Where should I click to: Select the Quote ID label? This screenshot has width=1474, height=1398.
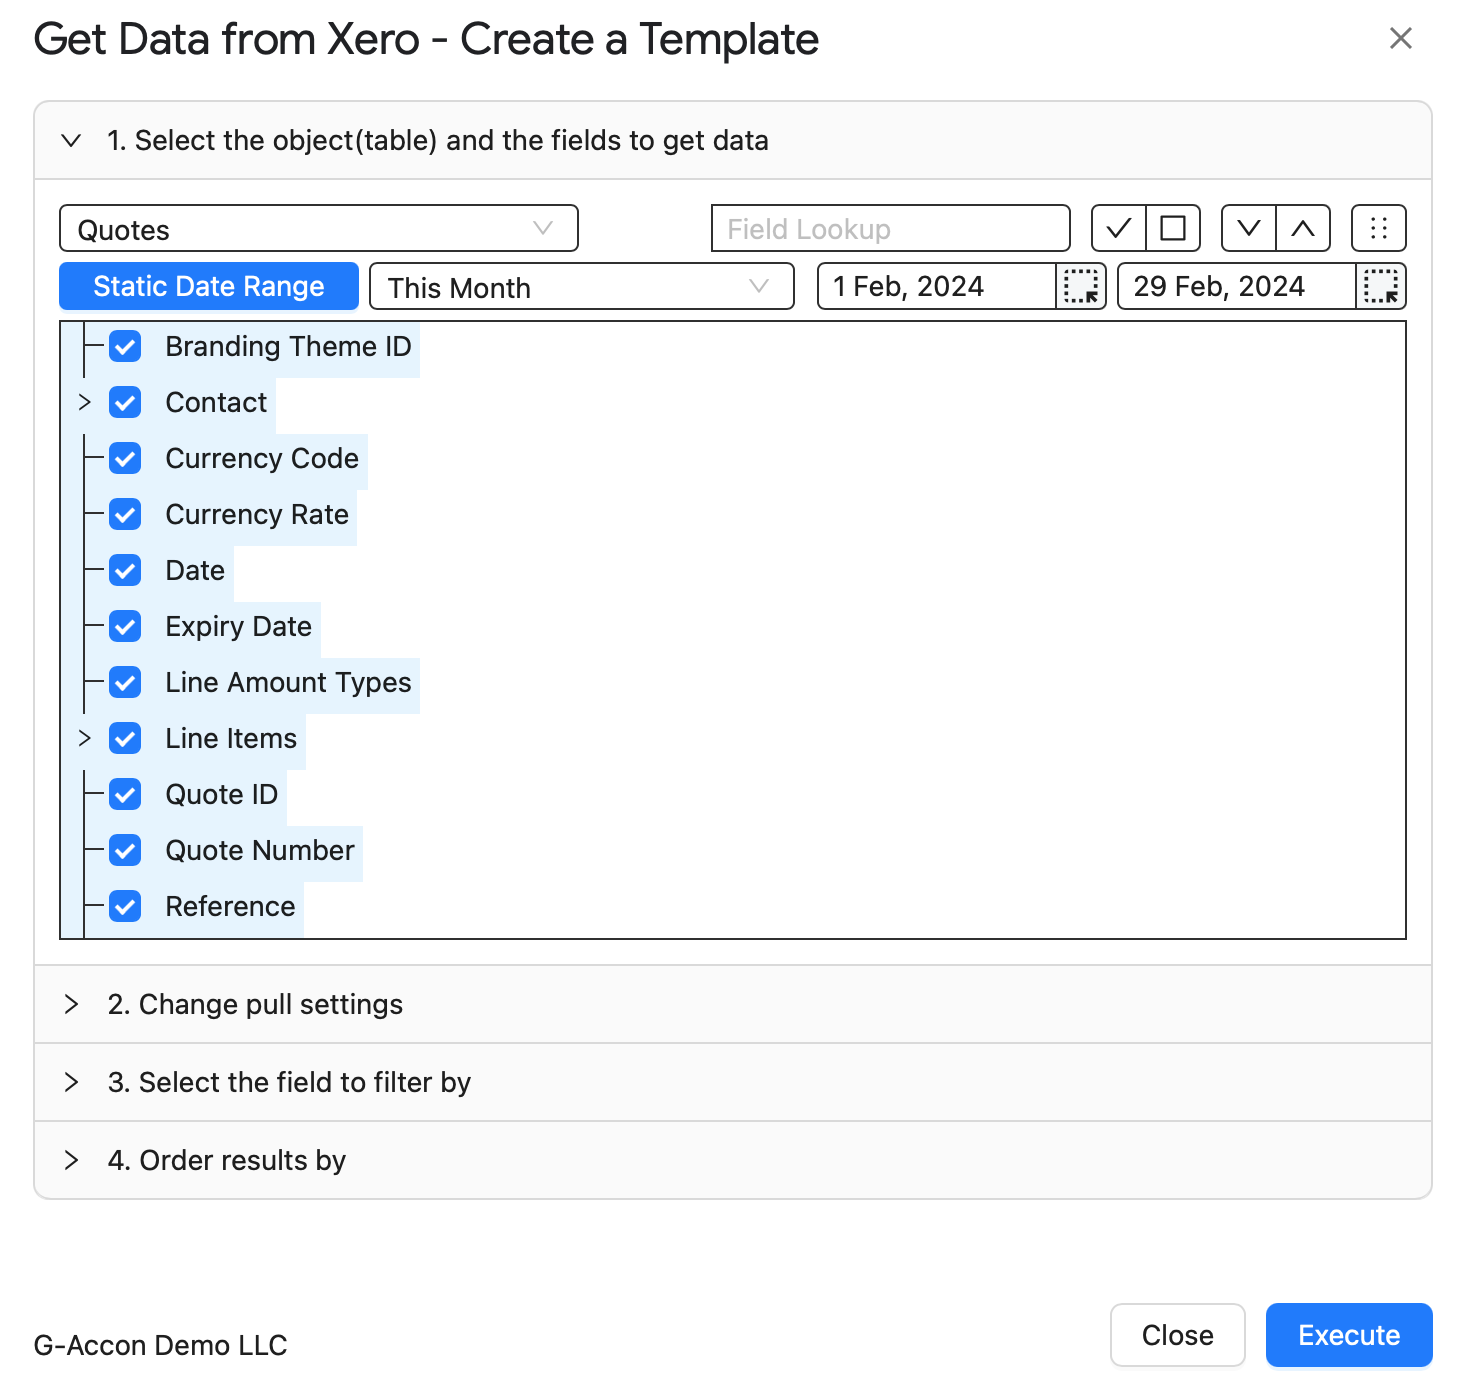pyautogui.click(x=221, y=794)
